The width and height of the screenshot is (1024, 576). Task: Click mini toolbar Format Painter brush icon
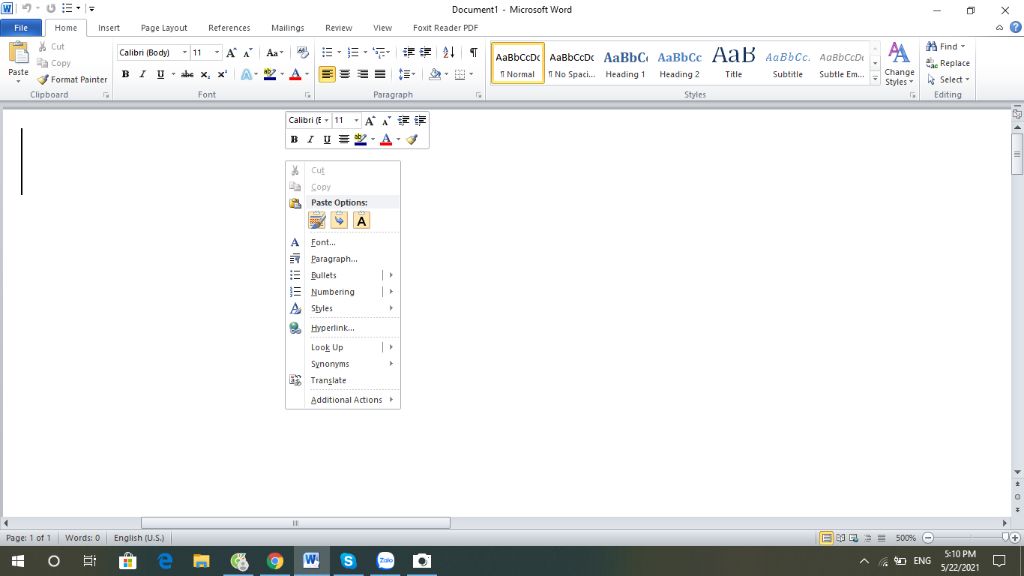pyautogui.click(x=412, y=139)
